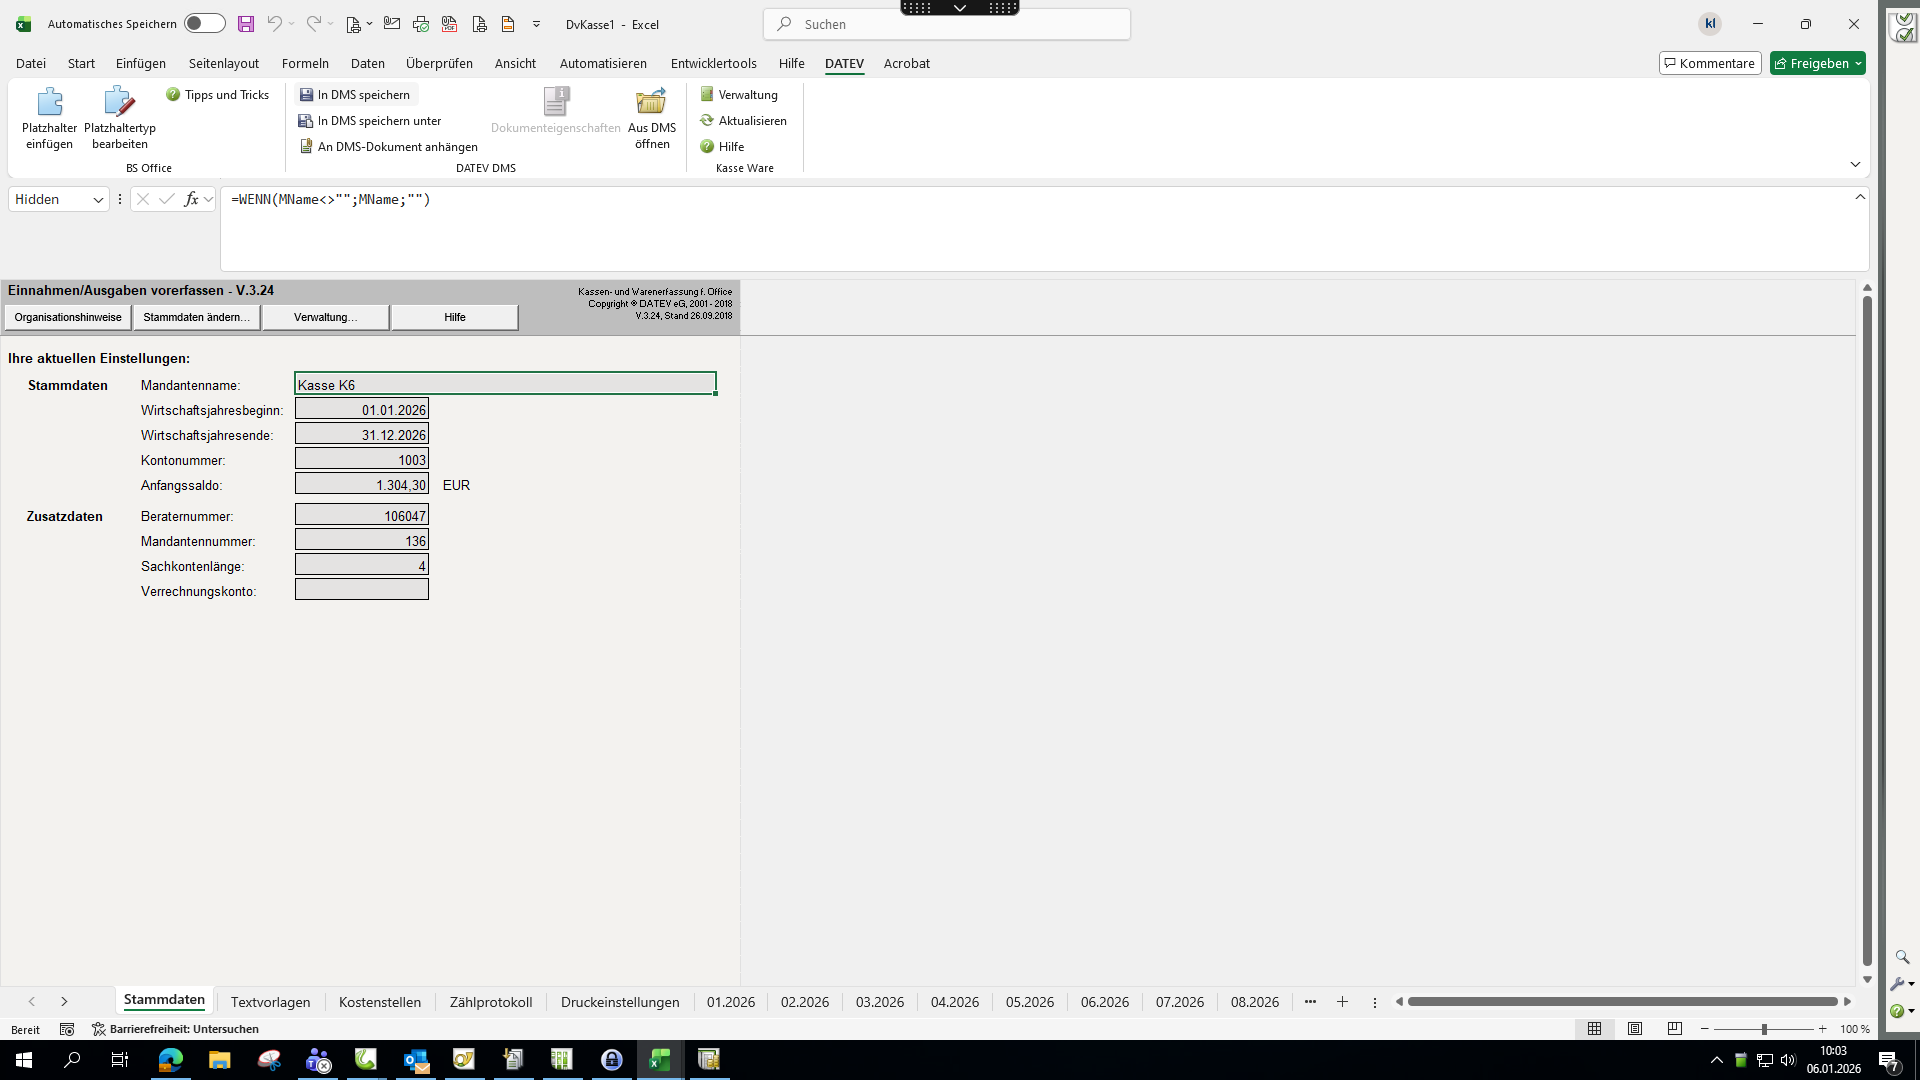Enable page break preview view
The image size is (1920, 1080).
pos(1675,1029)
